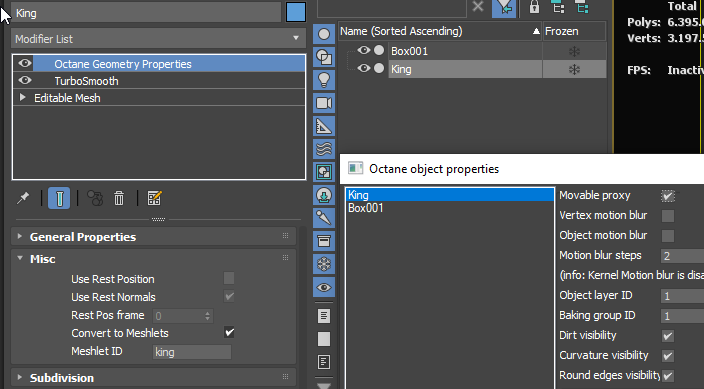Screen dimensions: 704x389
Task: Select Octane Geometry Properties modifier
Action: (x=123, y=64)
